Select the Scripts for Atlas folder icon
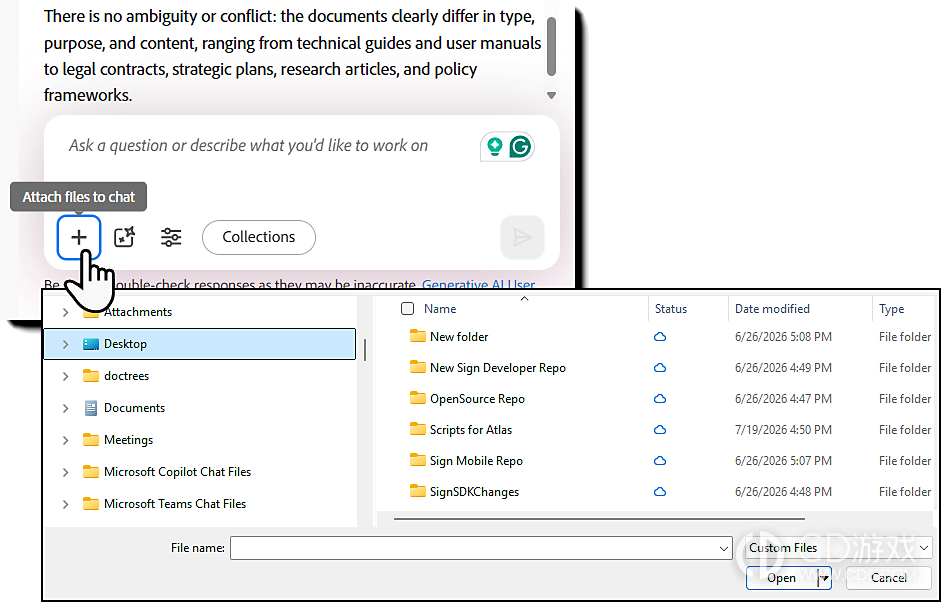Viewport: 941px width, 602px height. pyautogui.click(x=418, y=429)
